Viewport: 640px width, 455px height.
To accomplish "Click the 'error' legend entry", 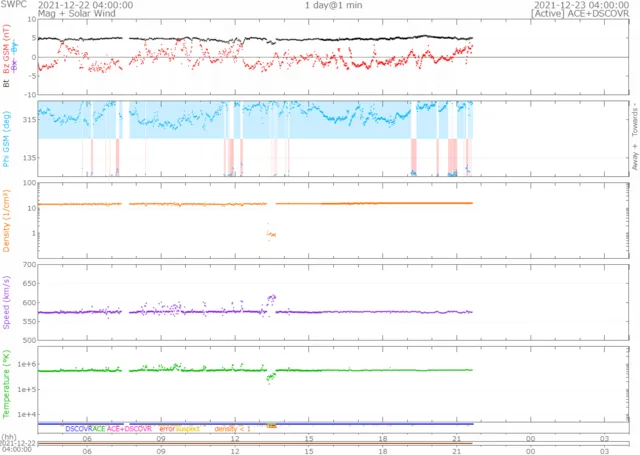I will click(x=167, y=428).
